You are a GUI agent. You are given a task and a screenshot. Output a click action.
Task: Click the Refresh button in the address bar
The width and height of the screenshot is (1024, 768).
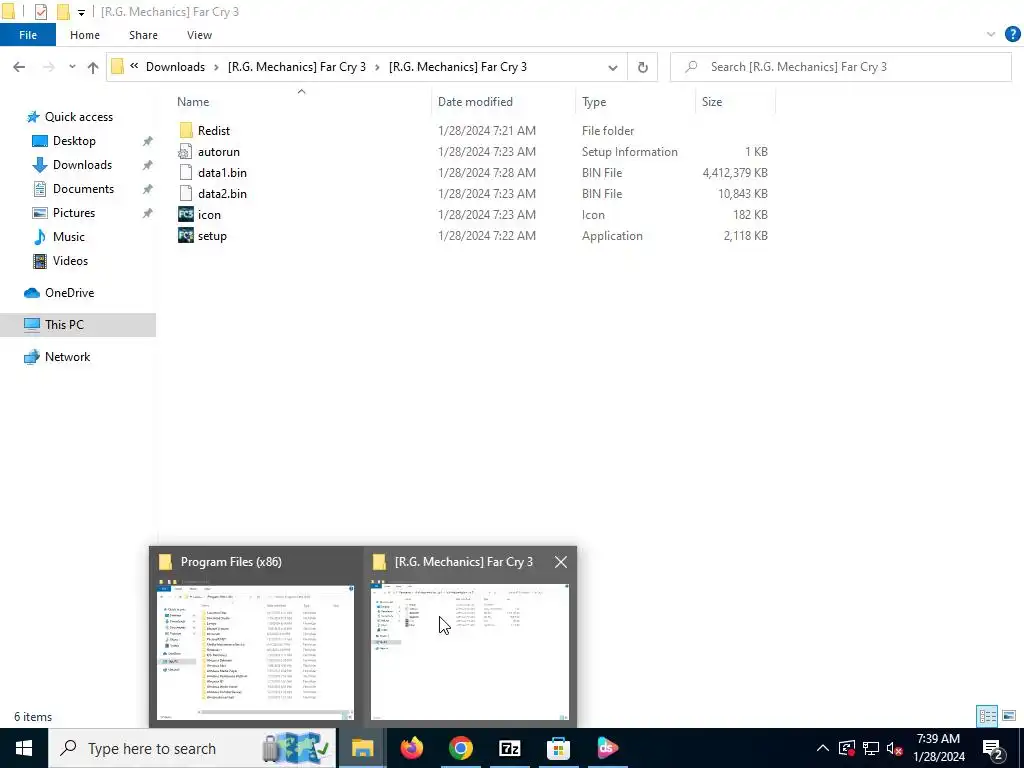click(x=643, y=67)
